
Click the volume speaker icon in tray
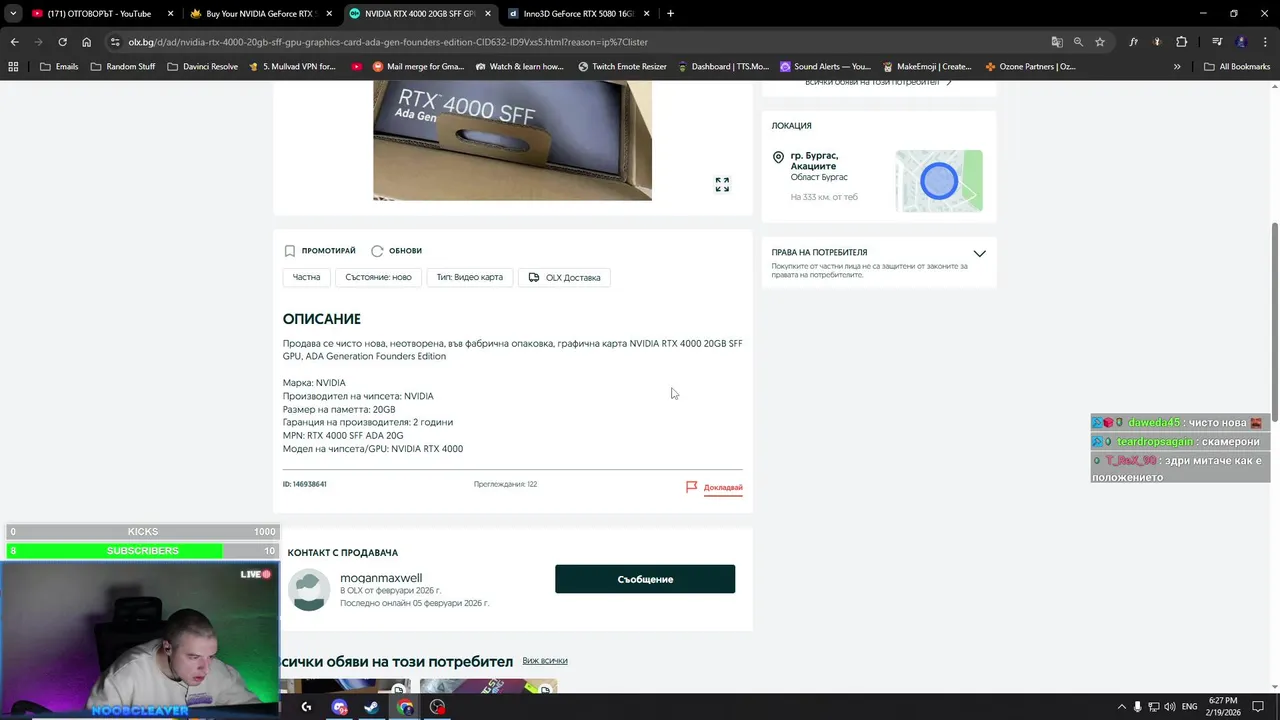pyautogui.click(x=1171, y=707)
